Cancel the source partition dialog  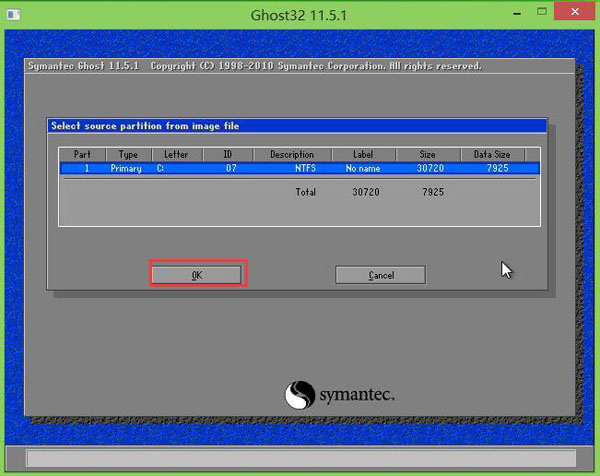380,275
